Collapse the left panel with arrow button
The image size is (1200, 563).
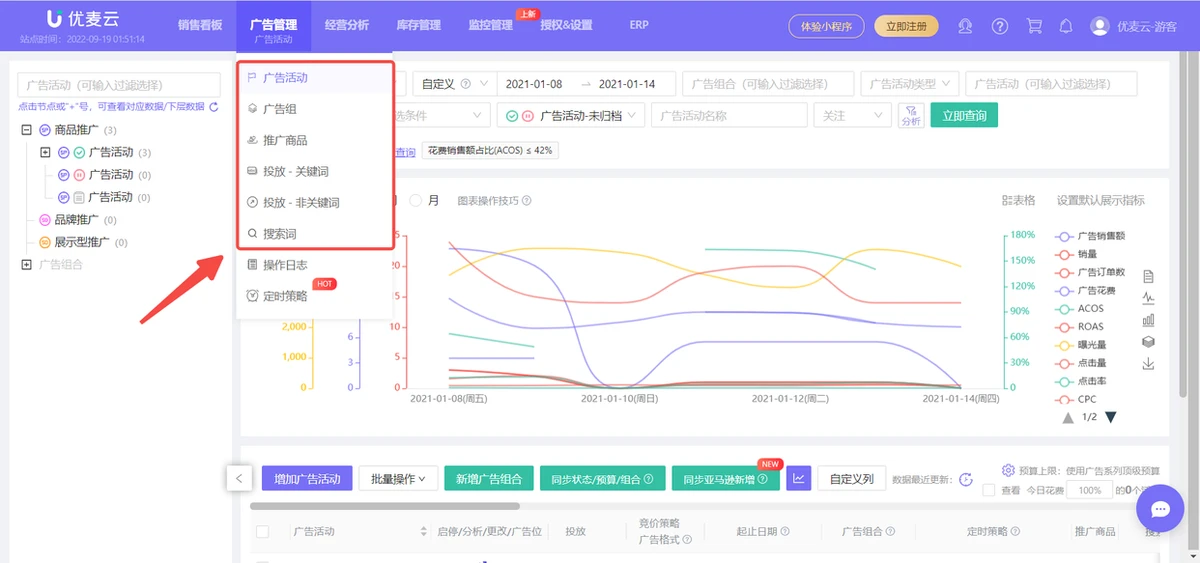238,479
